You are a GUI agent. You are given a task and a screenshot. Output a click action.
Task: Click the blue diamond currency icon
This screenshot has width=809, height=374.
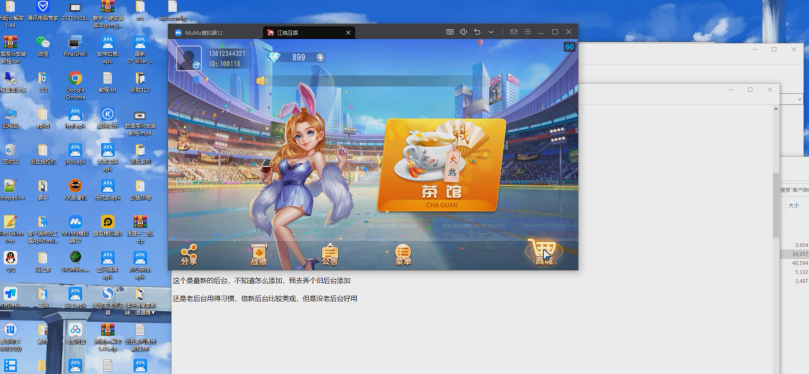coord(274,57)
